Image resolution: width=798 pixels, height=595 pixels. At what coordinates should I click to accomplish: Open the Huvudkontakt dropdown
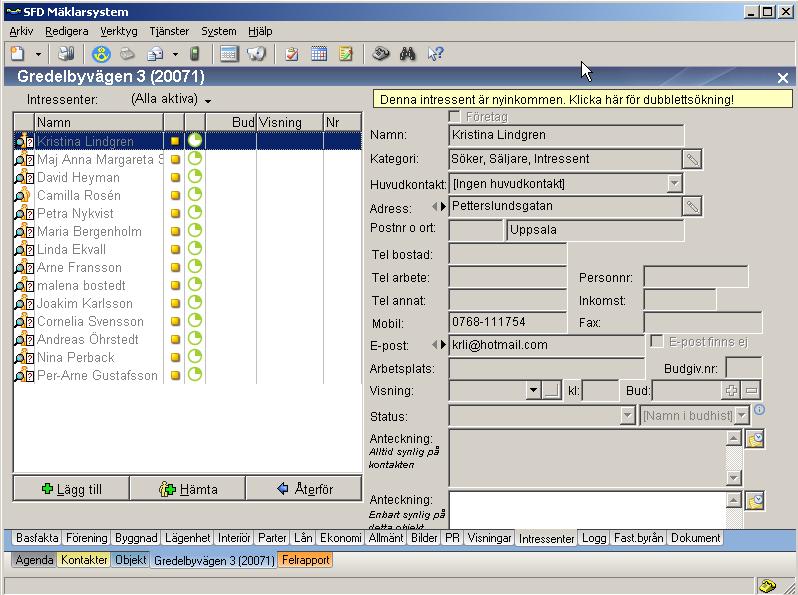pos(674,183)
